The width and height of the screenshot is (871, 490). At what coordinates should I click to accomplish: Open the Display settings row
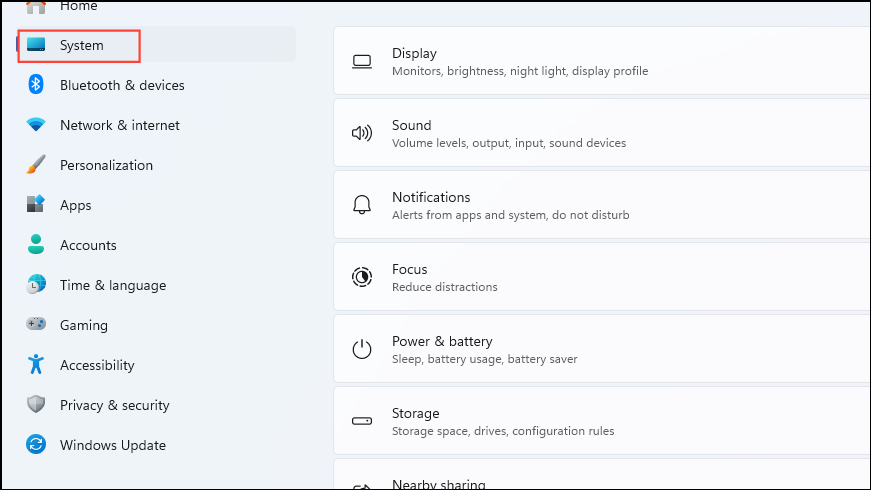[x=600, y=61]
